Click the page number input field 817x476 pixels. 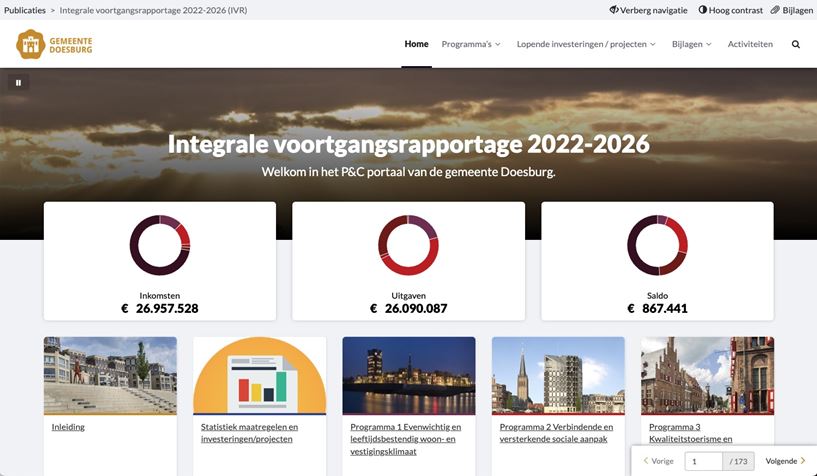pos(703,461)
